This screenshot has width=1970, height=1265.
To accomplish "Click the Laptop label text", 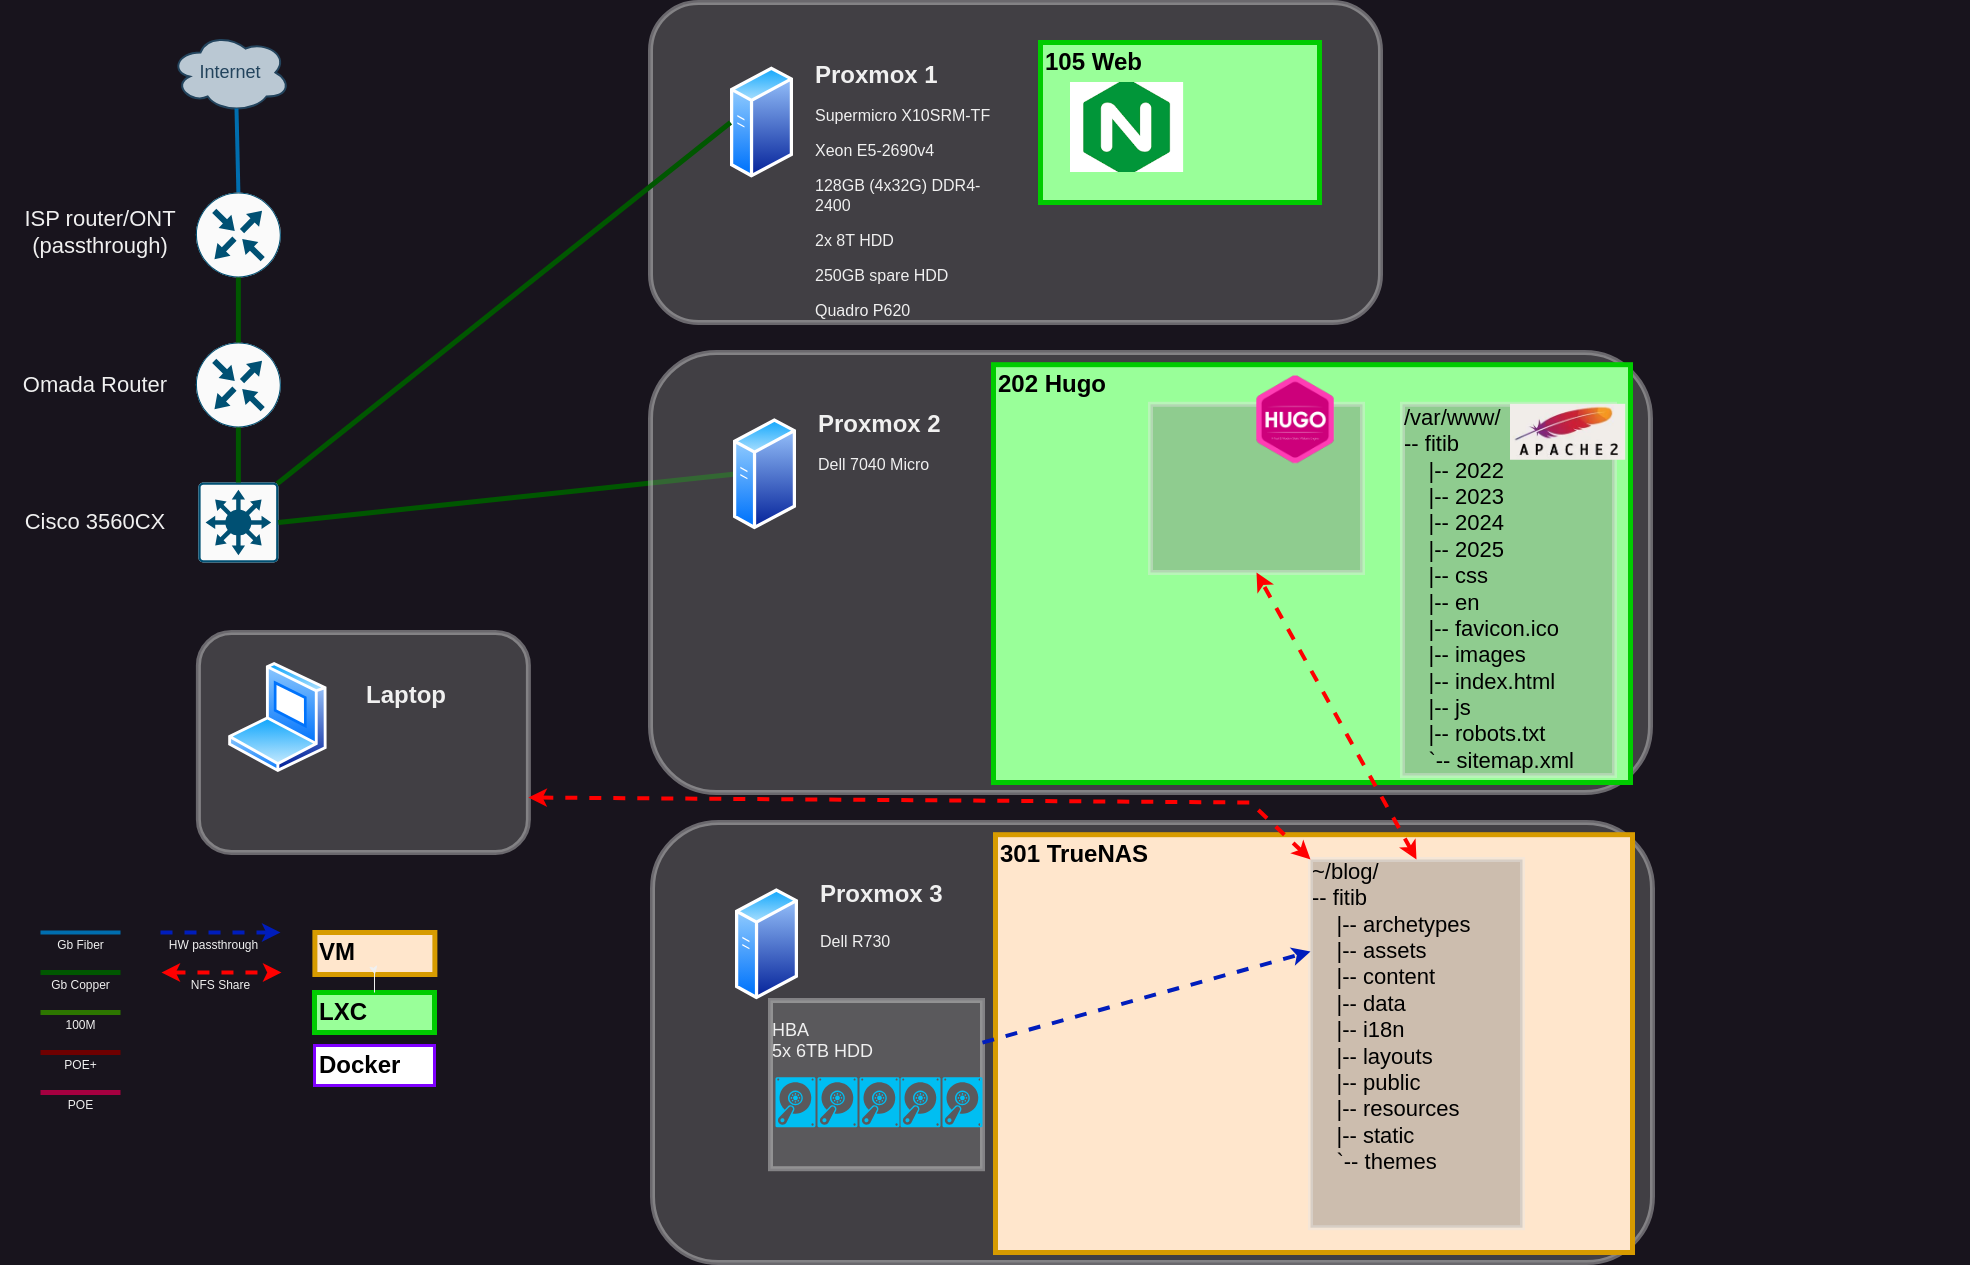I will coord(405,695).
